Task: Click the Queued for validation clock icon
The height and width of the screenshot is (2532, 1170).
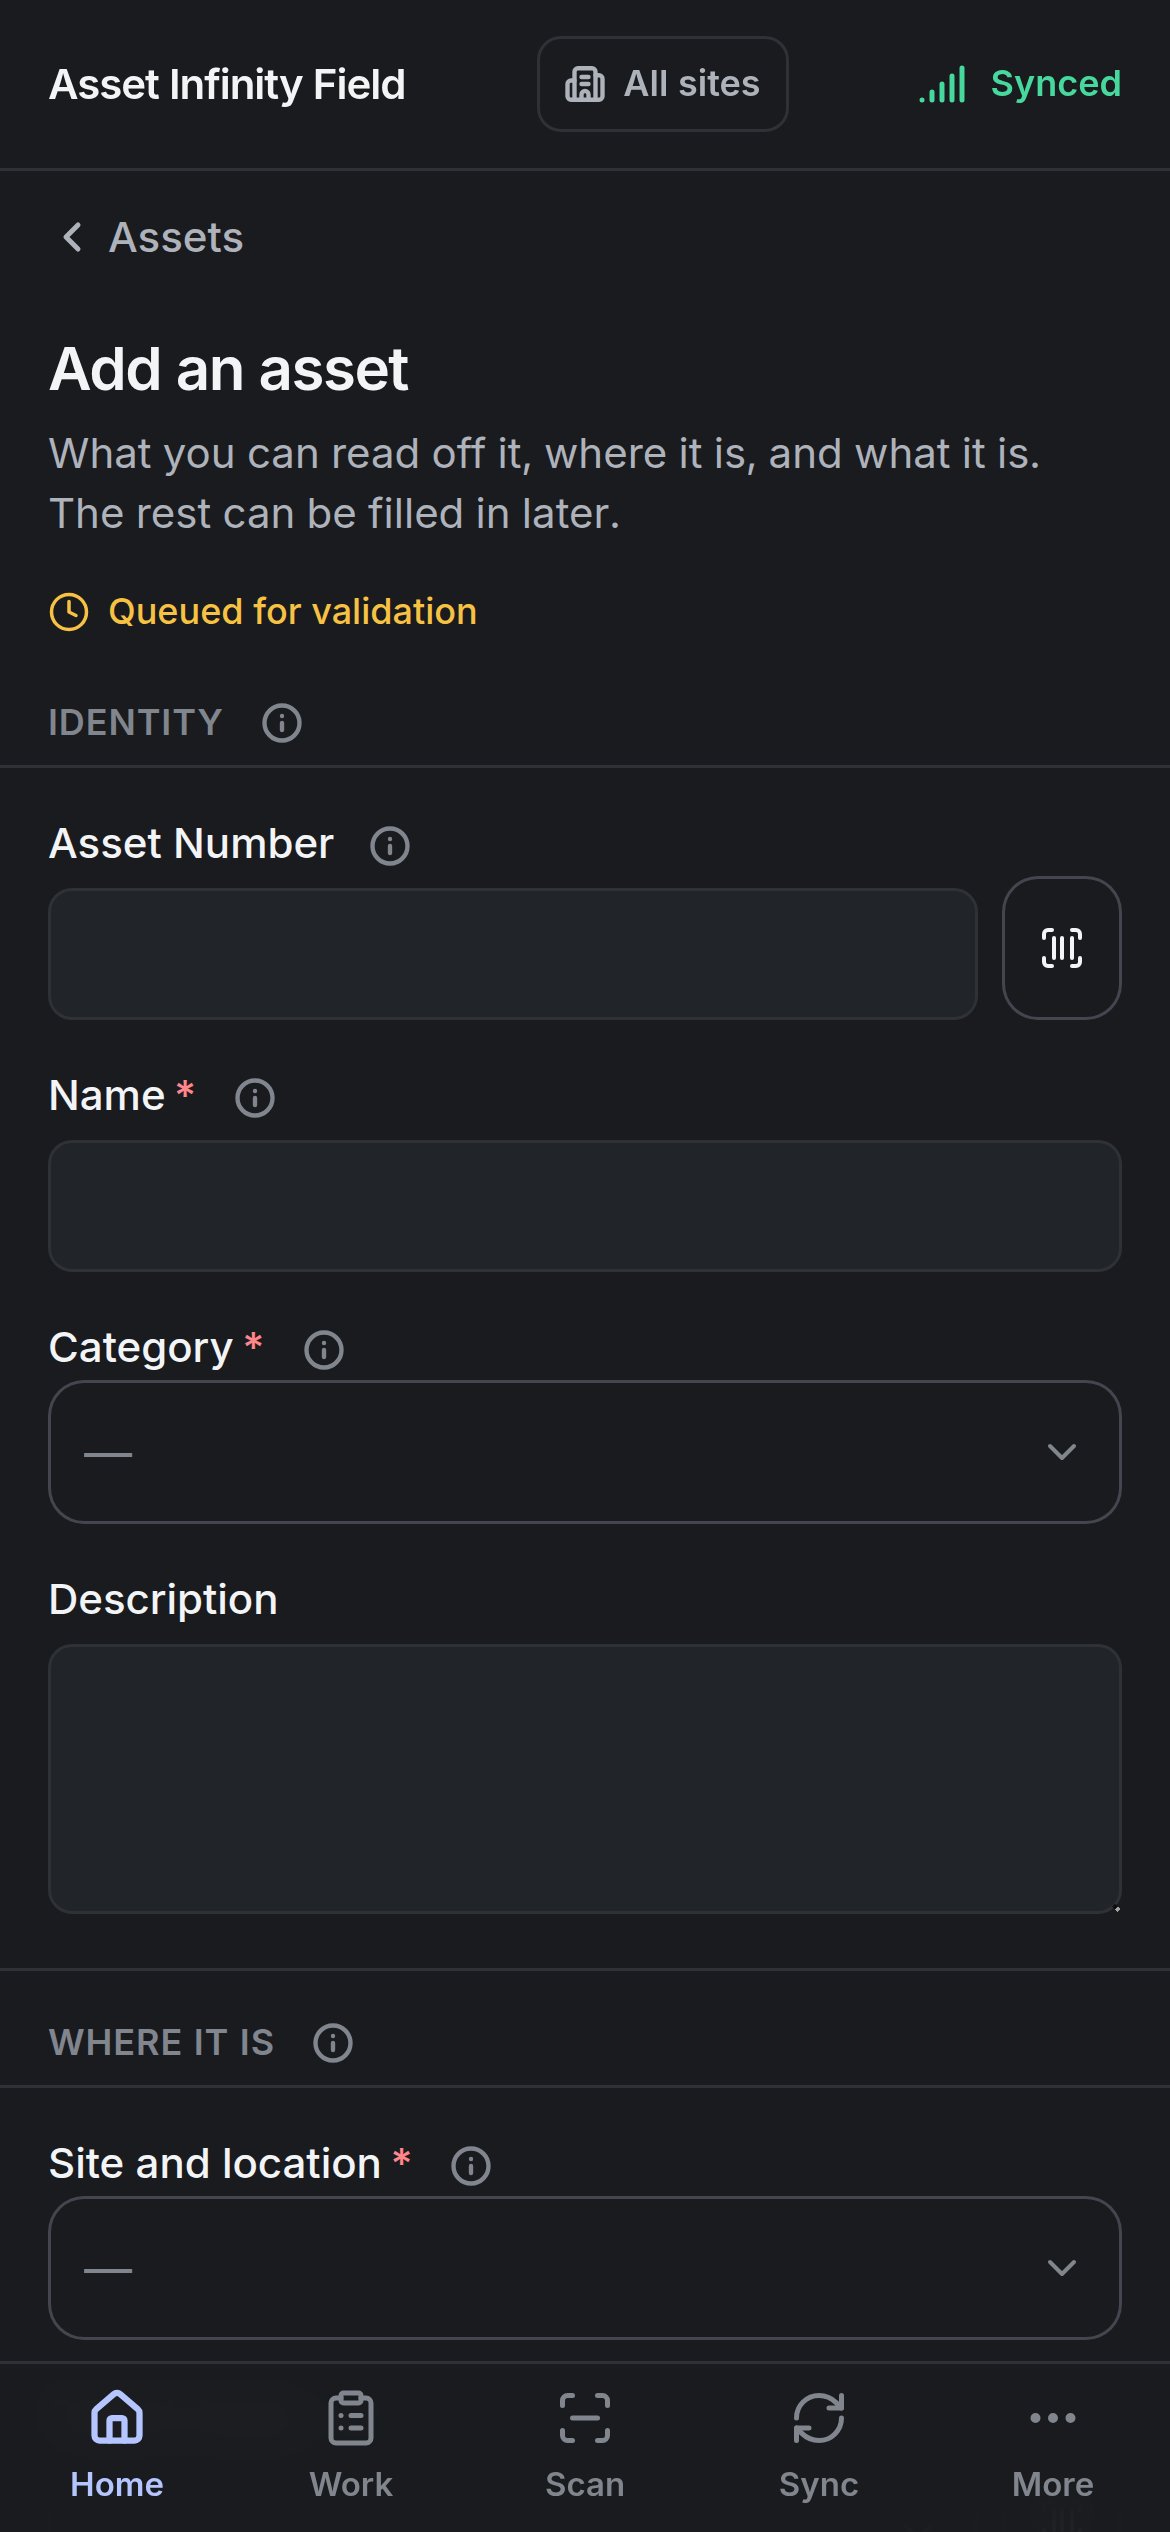Action: [69, 612]
